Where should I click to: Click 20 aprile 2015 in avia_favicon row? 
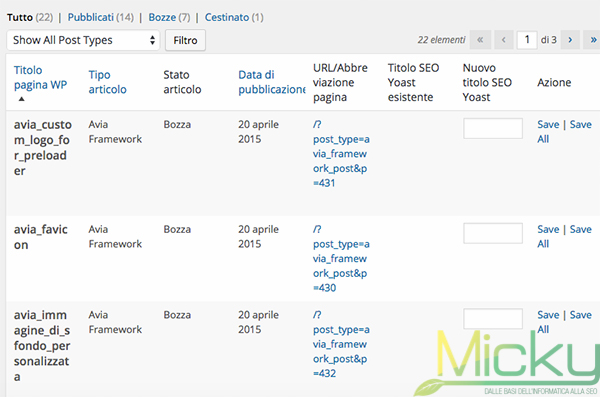(258, 237)
